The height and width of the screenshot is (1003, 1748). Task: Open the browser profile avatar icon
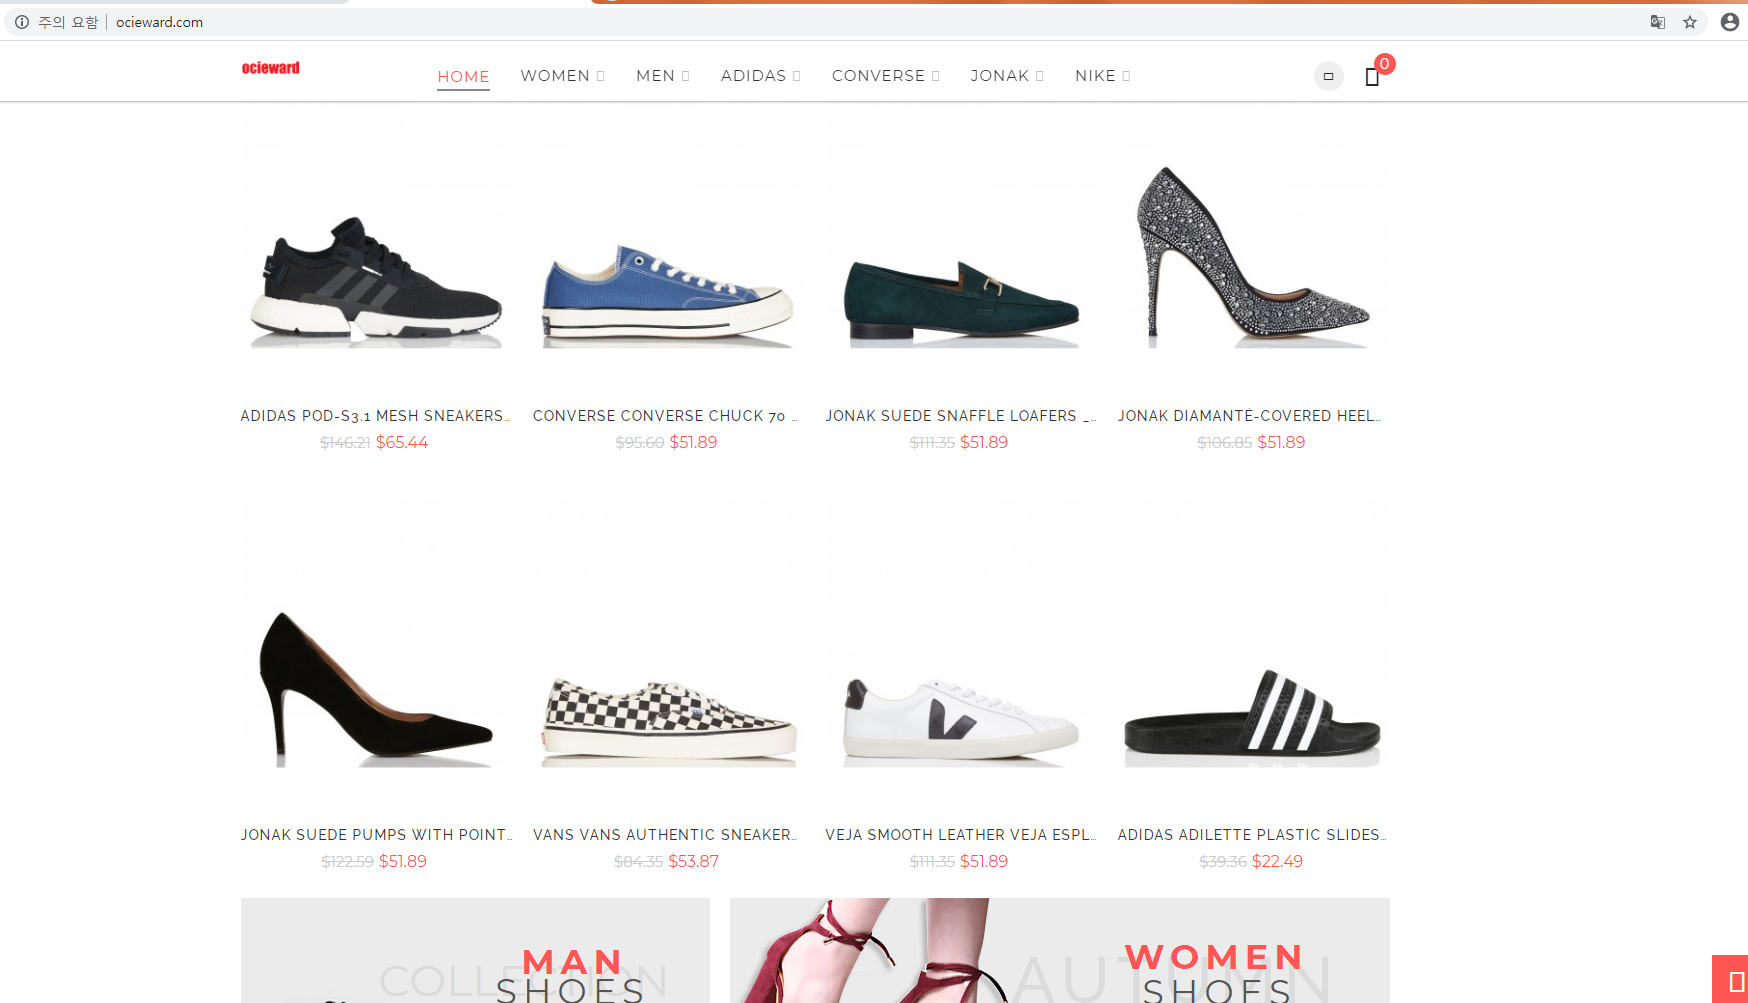pos(1730,22)
